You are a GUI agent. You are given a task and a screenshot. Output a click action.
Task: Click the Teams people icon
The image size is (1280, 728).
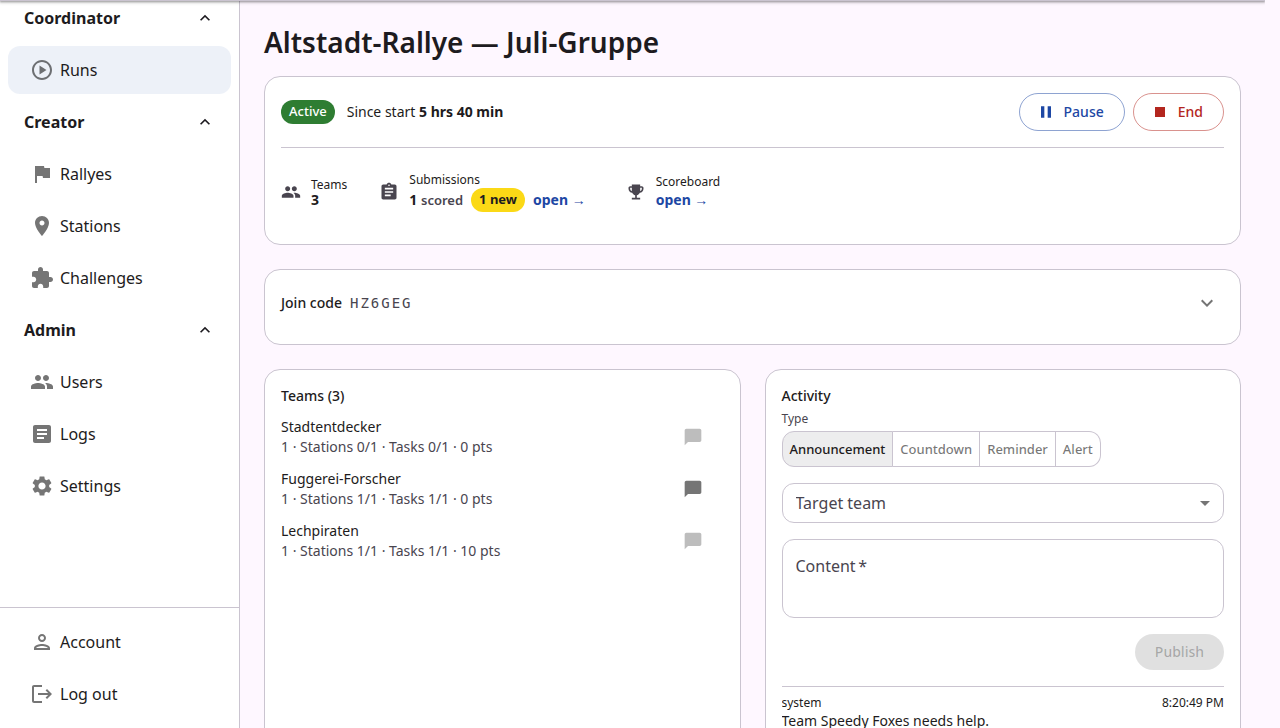click(291, 192)
